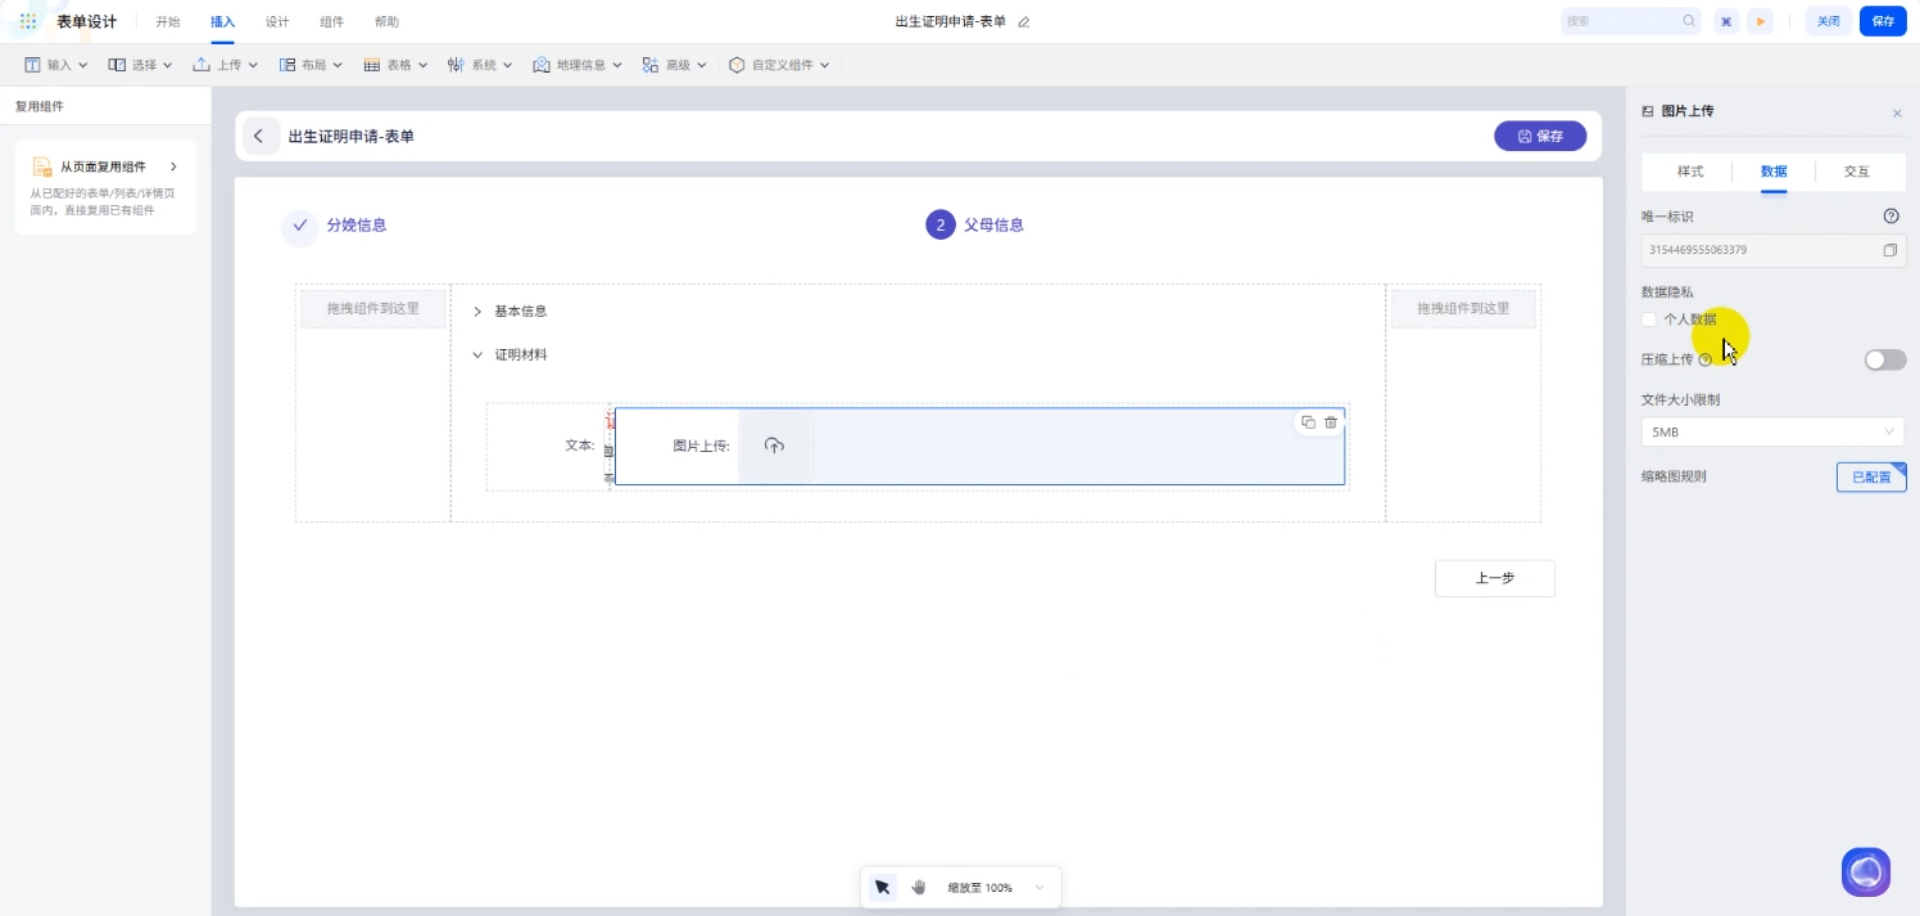Click the cloud upload icon in the form

pos(775,445)
